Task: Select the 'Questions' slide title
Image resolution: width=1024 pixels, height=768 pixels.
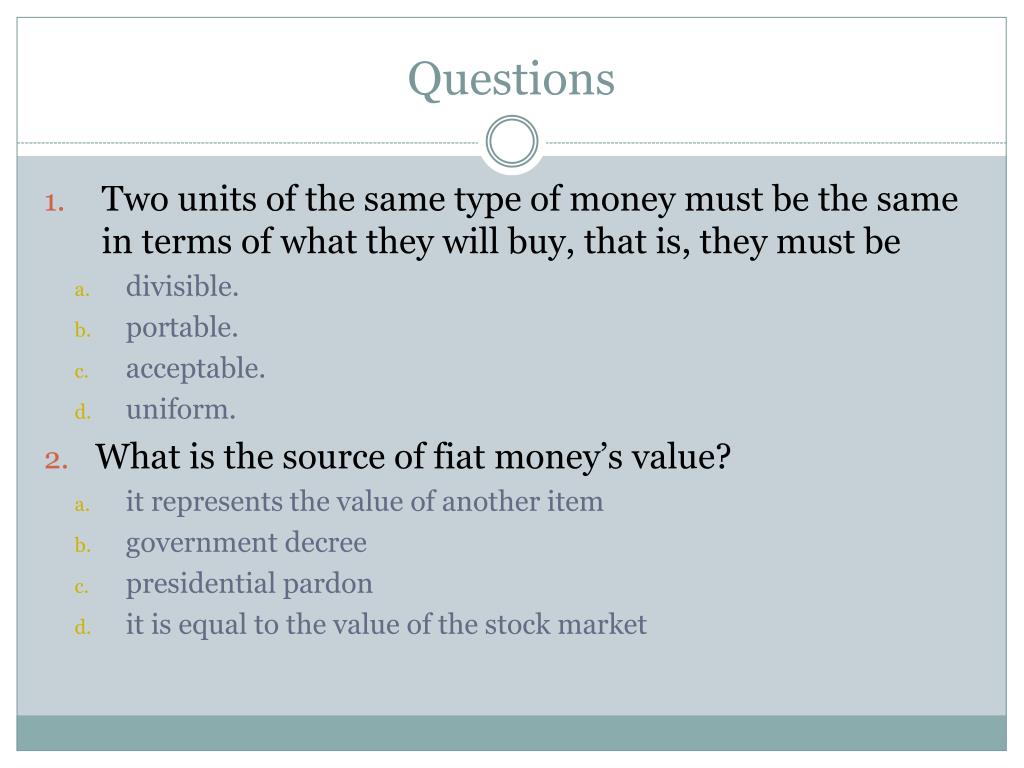Action: click(x=511, y=79)
